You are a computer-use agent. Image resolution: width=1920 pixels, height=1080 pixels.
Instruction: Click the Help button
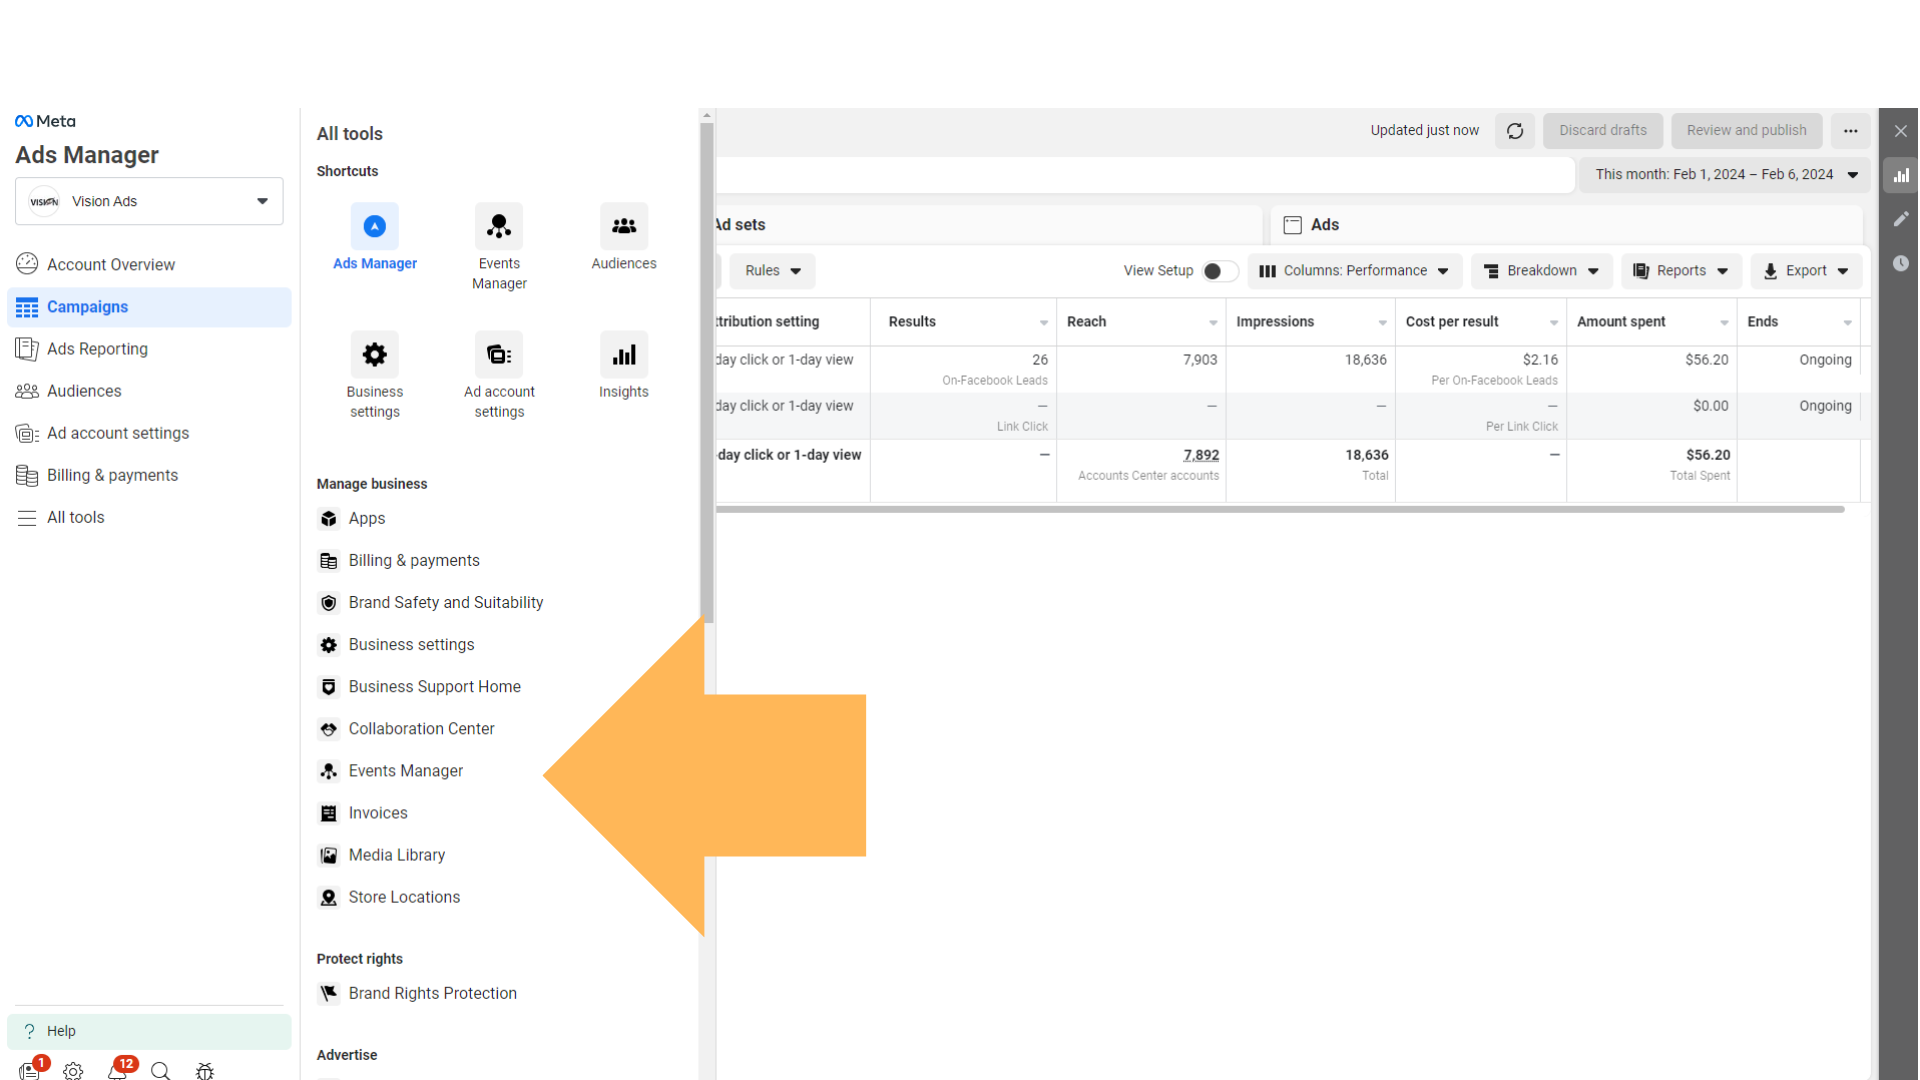coord(149,1031)
